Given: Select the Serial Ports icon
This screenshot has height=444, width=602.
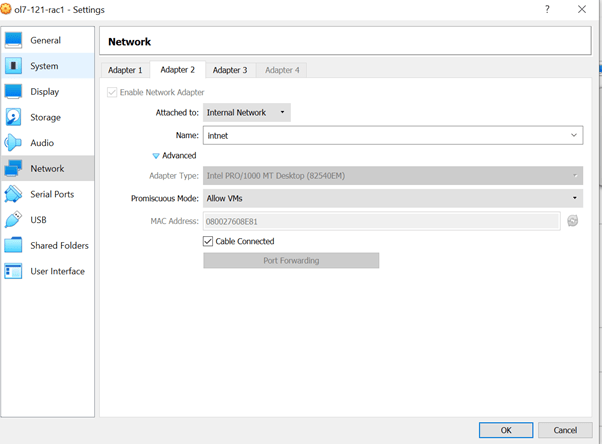Looking at the screenshot, I should 13,194.
